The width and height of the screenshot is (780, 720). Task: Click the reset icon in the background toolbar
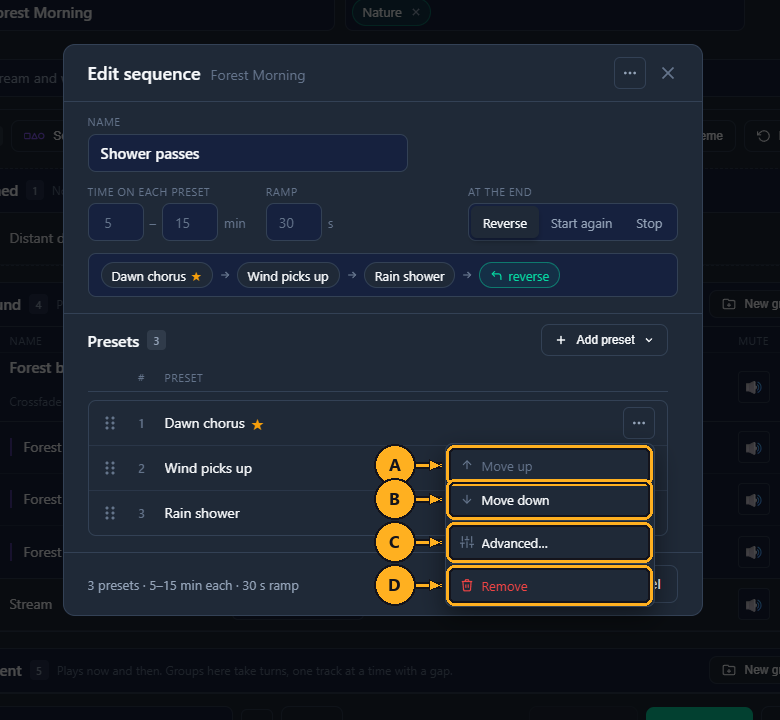pos(763,135)
